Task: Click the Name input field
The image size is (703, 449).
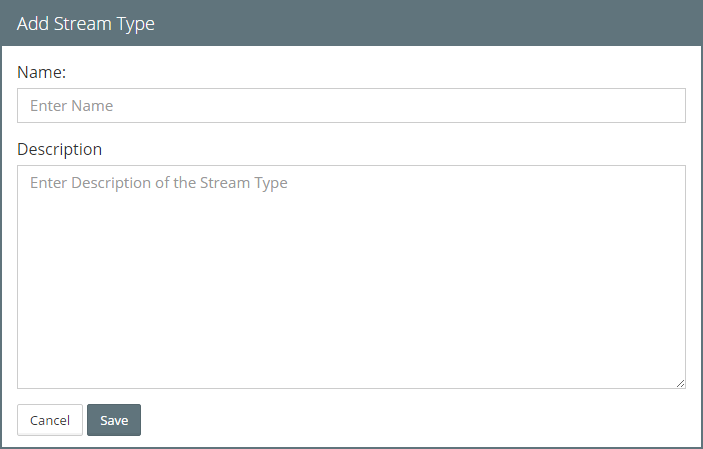Action: 351,105
